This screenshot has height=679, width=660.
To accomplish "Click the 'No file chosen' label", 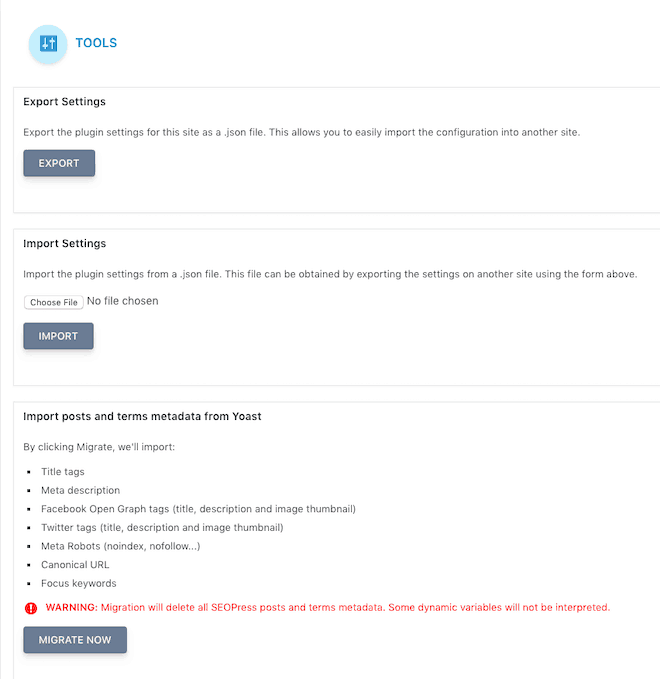I will click(123, 301).
